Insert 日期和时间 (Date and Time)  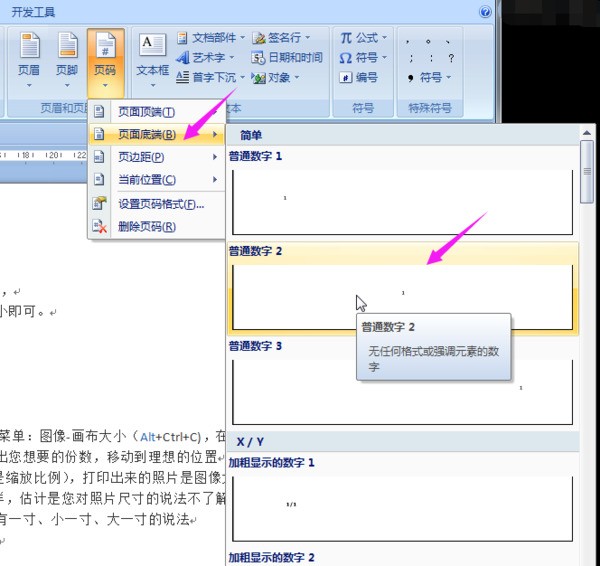point(286,58)
